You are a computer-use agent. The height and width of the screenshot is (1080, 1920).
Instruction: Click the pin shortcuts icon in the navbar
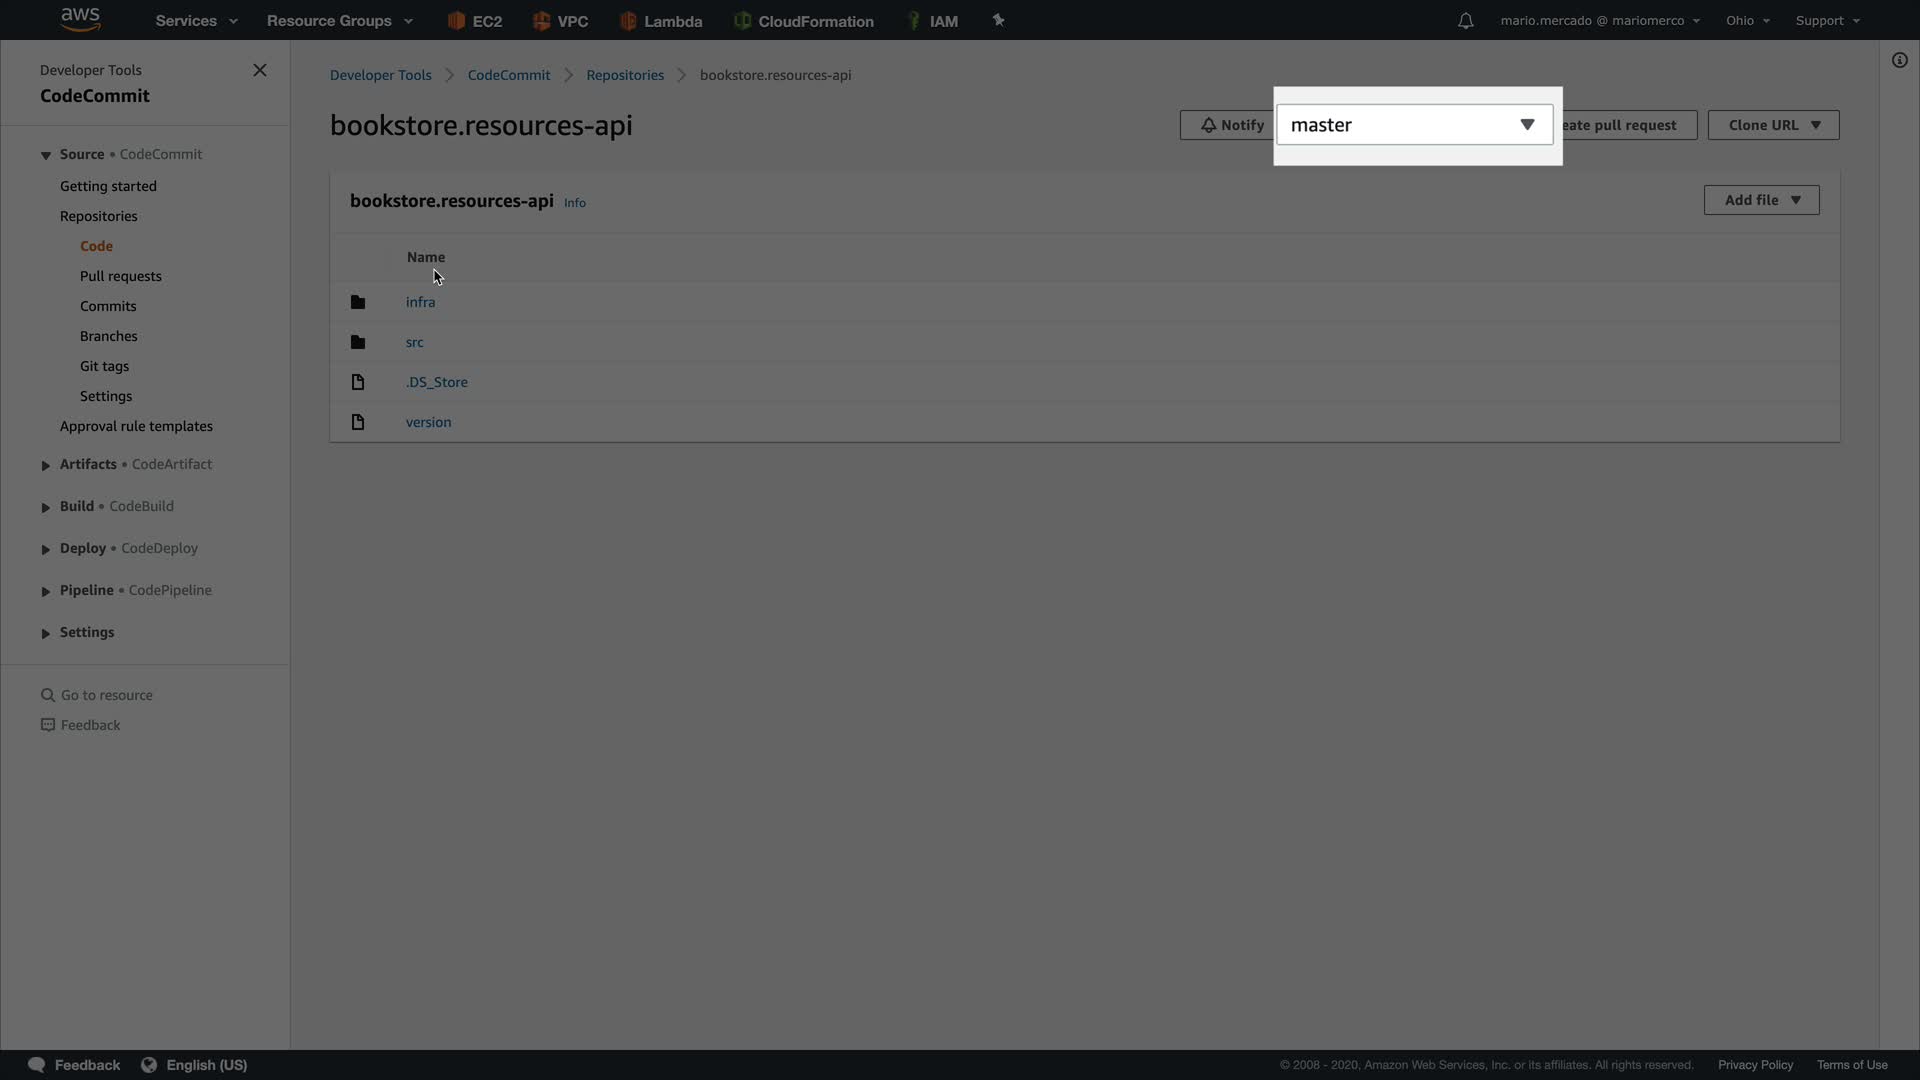point(998,20)
